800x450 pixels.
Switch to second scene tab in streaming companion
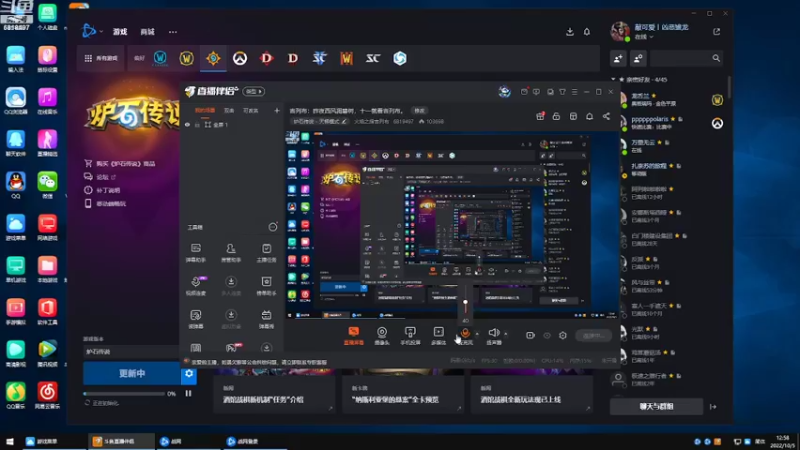pyautogui.click(x=229, y=110)
